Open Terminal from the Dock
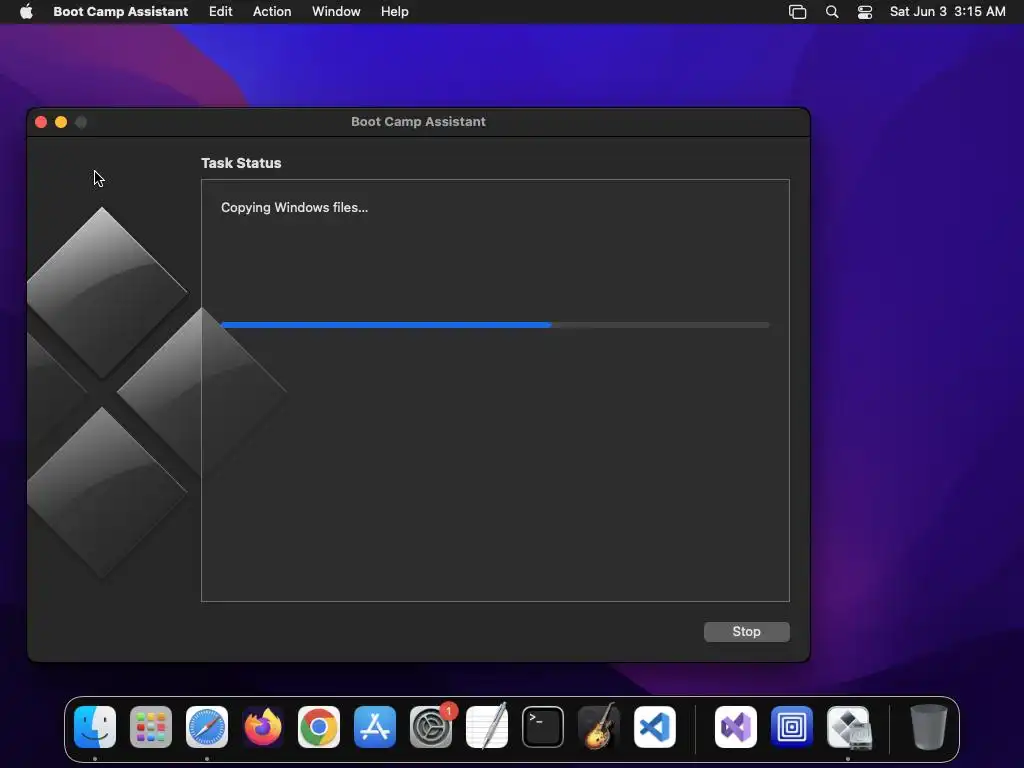1024x768 pixels. point(543,727)
